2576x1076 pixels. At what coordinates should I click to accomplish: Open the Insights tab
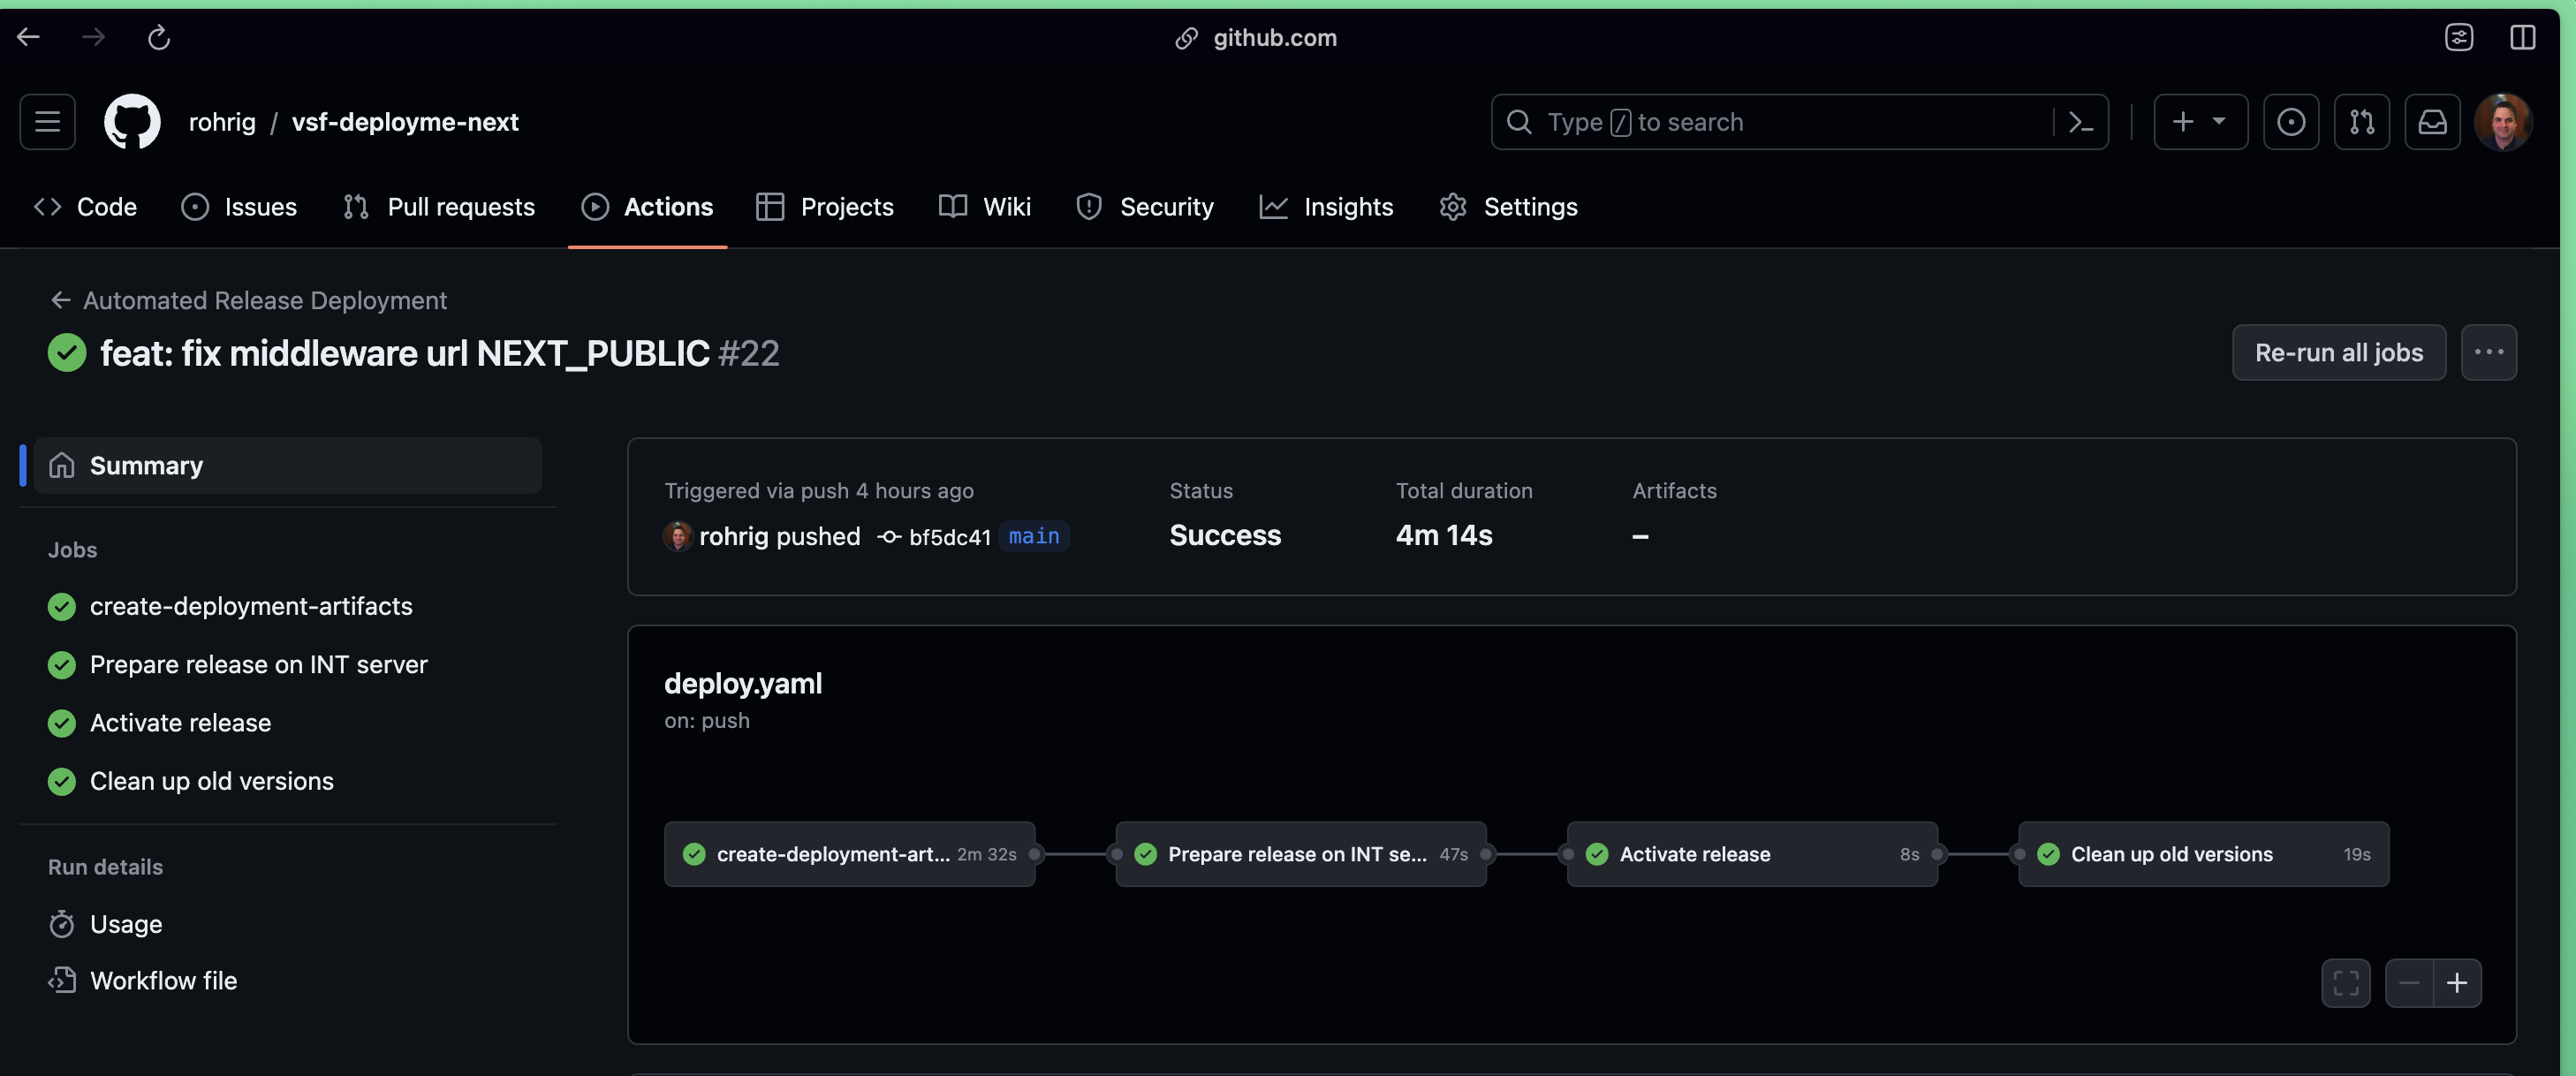[x=1326, y=207]
